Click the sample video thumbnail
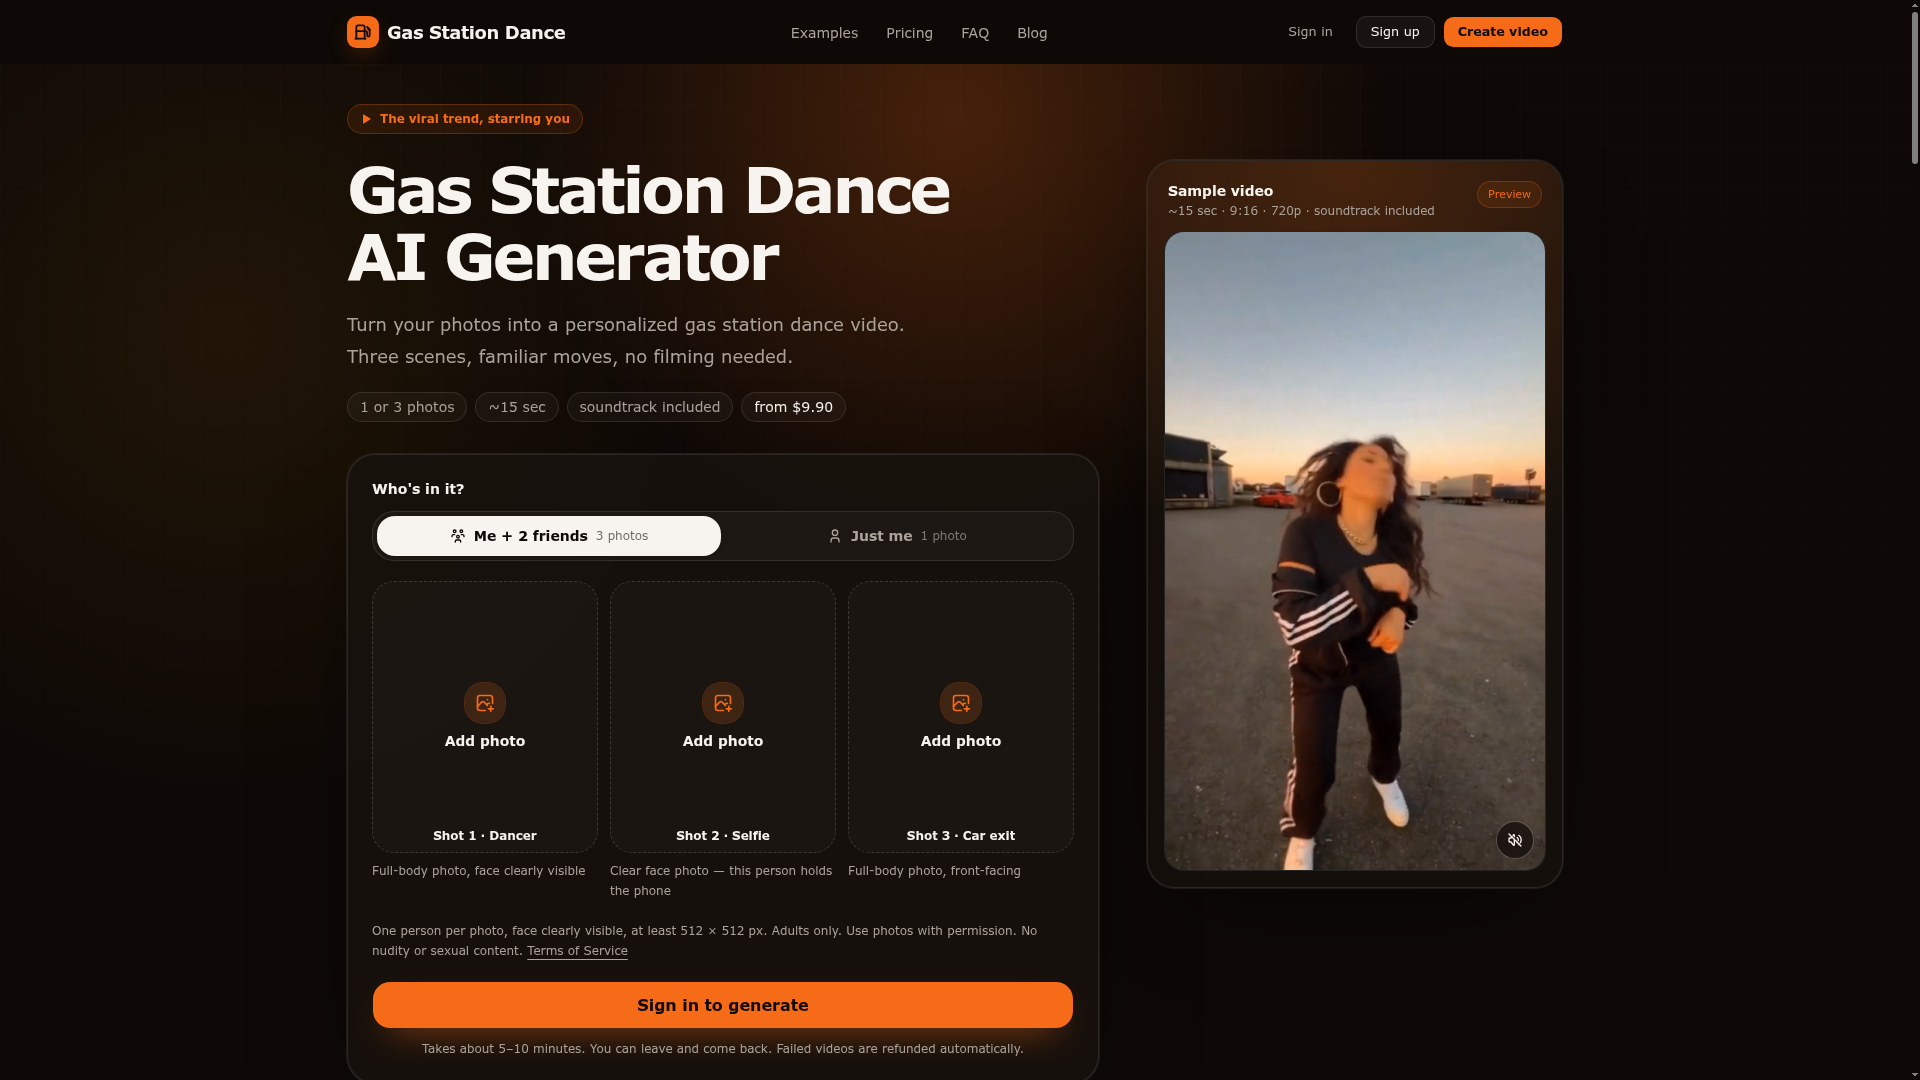 click(1355, 551)
